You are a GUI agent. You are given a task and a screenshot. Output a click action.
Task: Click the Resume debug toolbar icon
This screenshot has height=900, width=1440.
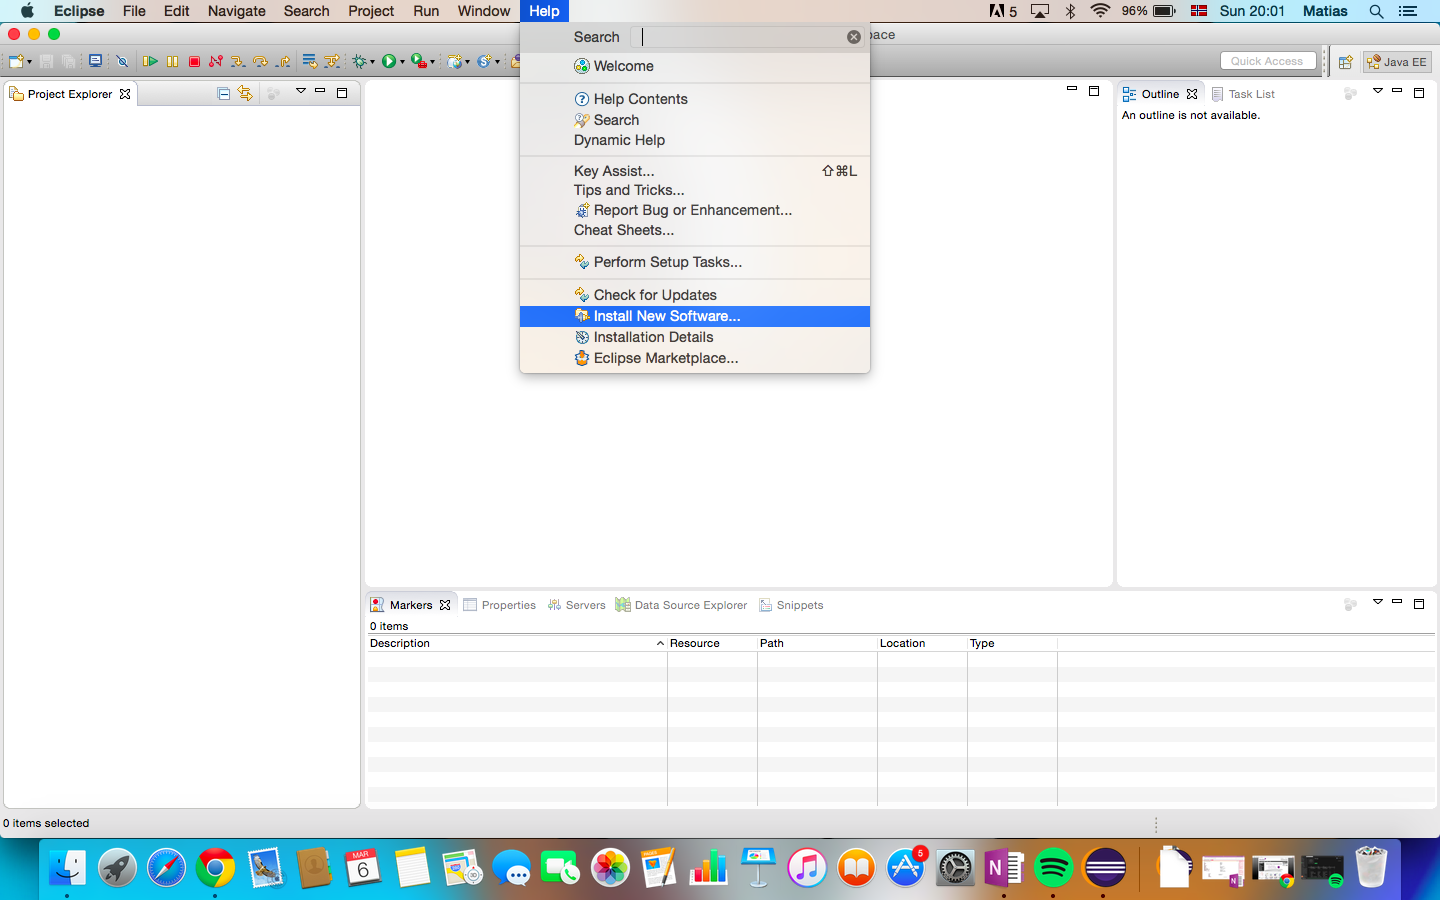point(150,62)
